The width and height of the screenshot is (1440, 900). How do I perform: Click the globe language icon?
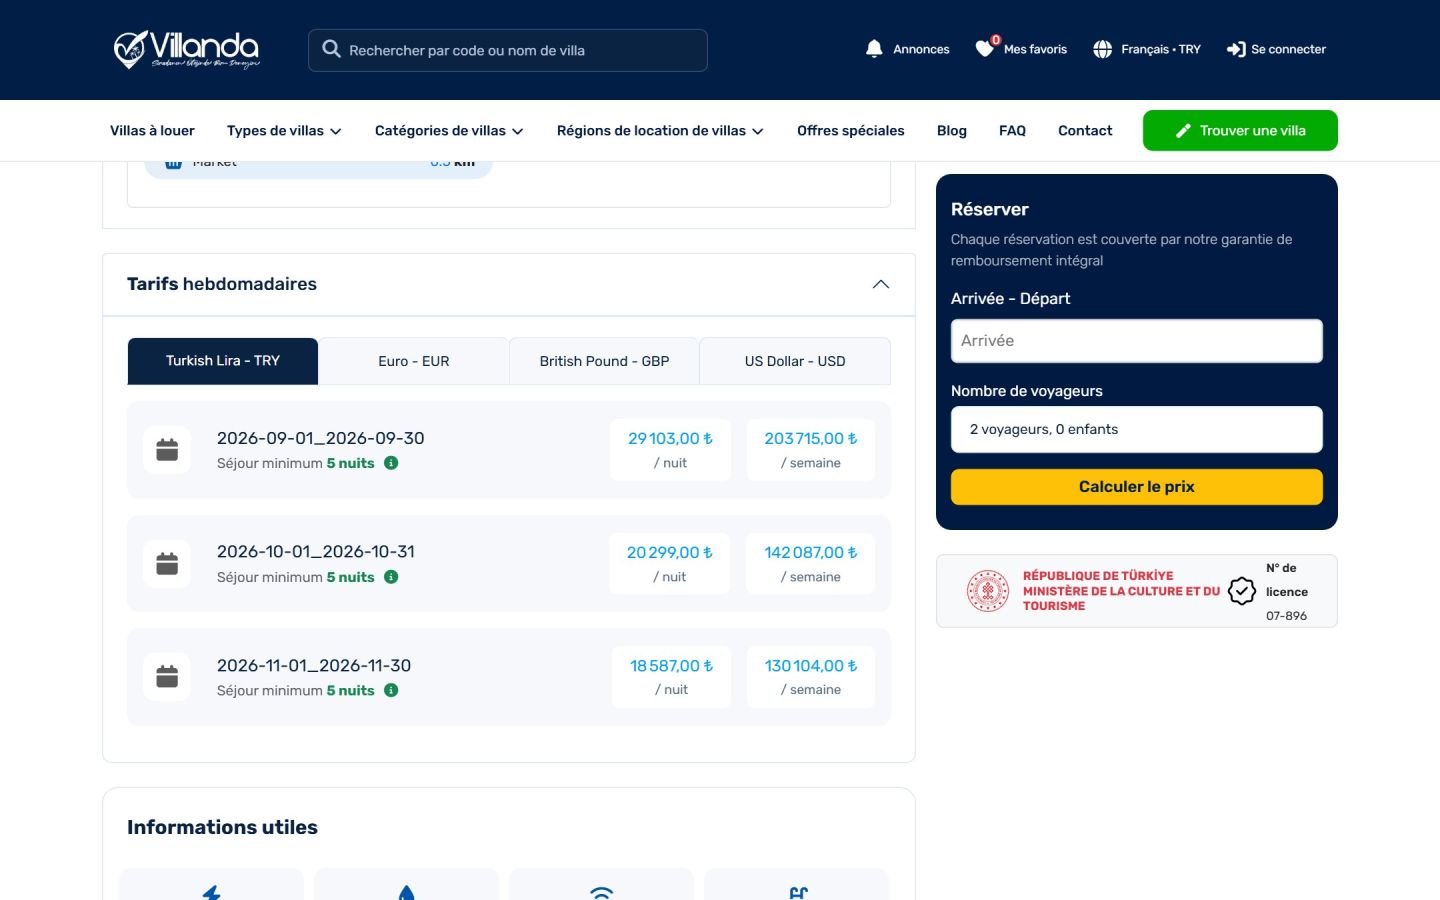(1102, 49)
